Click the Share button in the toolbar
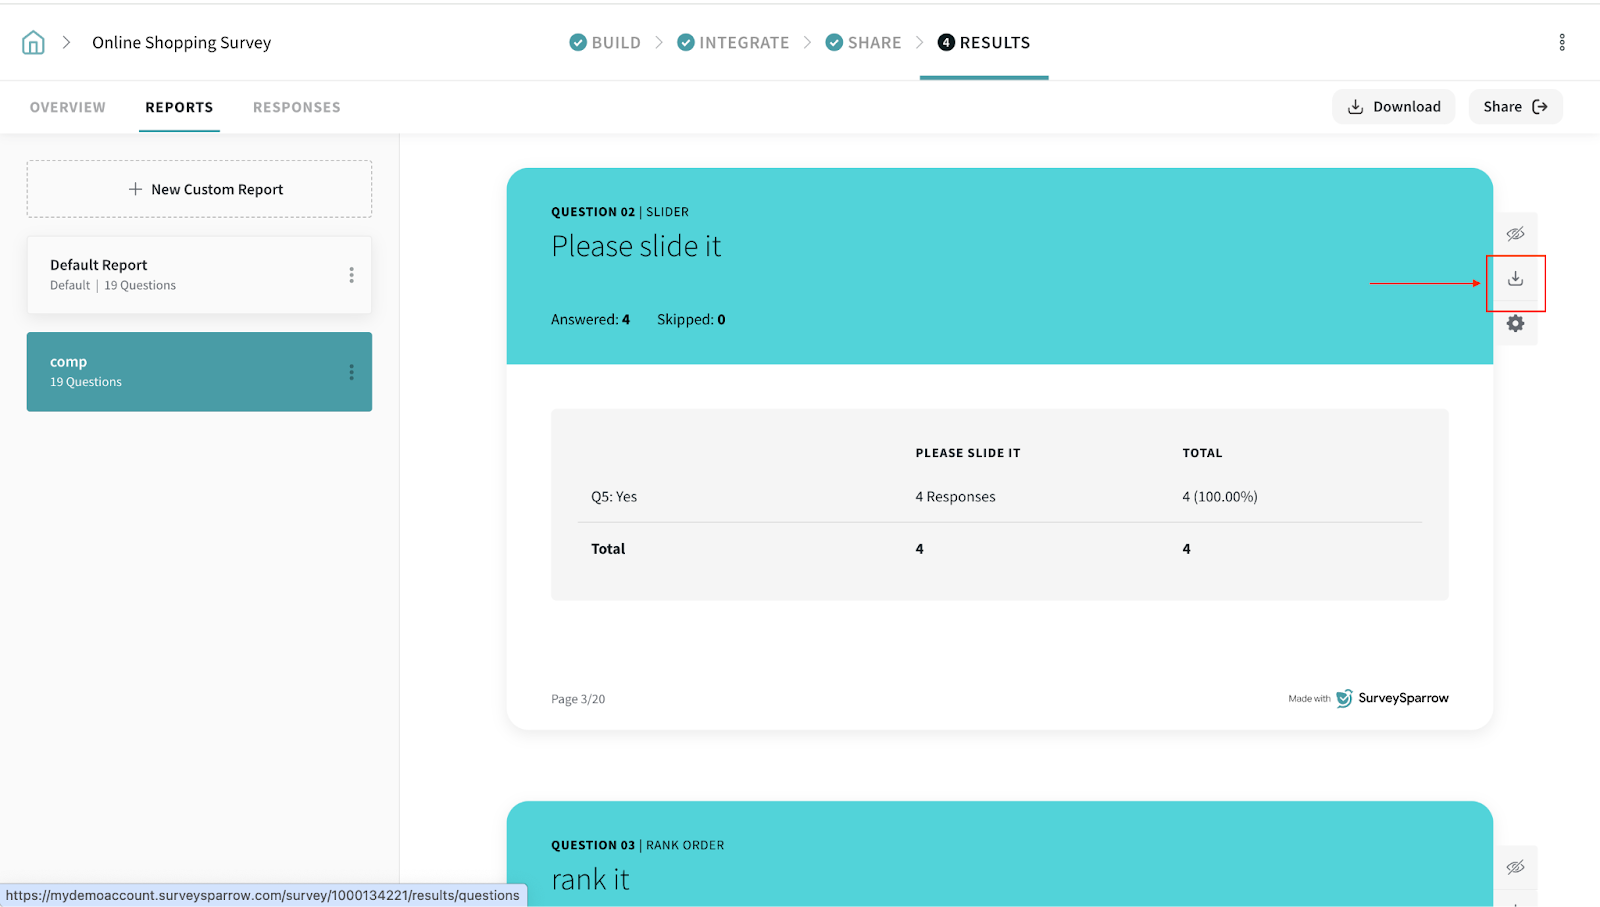 (1514, 107)
